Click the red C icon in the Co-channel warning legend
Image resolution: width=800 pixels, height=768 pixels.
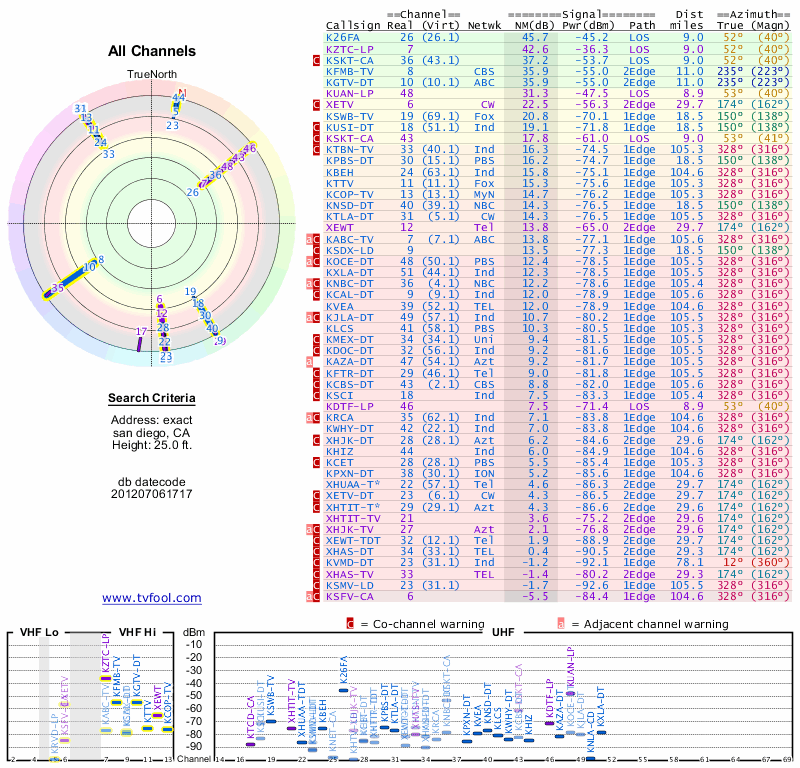click(350, 624)
